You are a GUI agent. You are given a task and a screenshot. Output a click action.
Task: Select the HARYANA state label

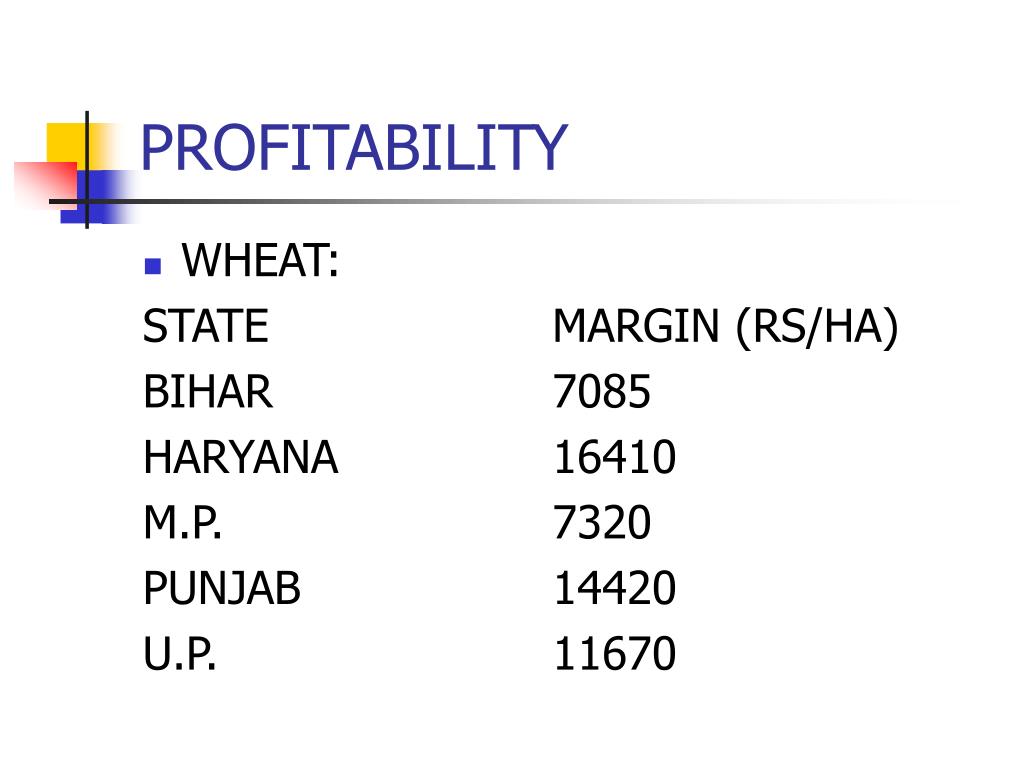pyautogui.click(x=241, y=457)
